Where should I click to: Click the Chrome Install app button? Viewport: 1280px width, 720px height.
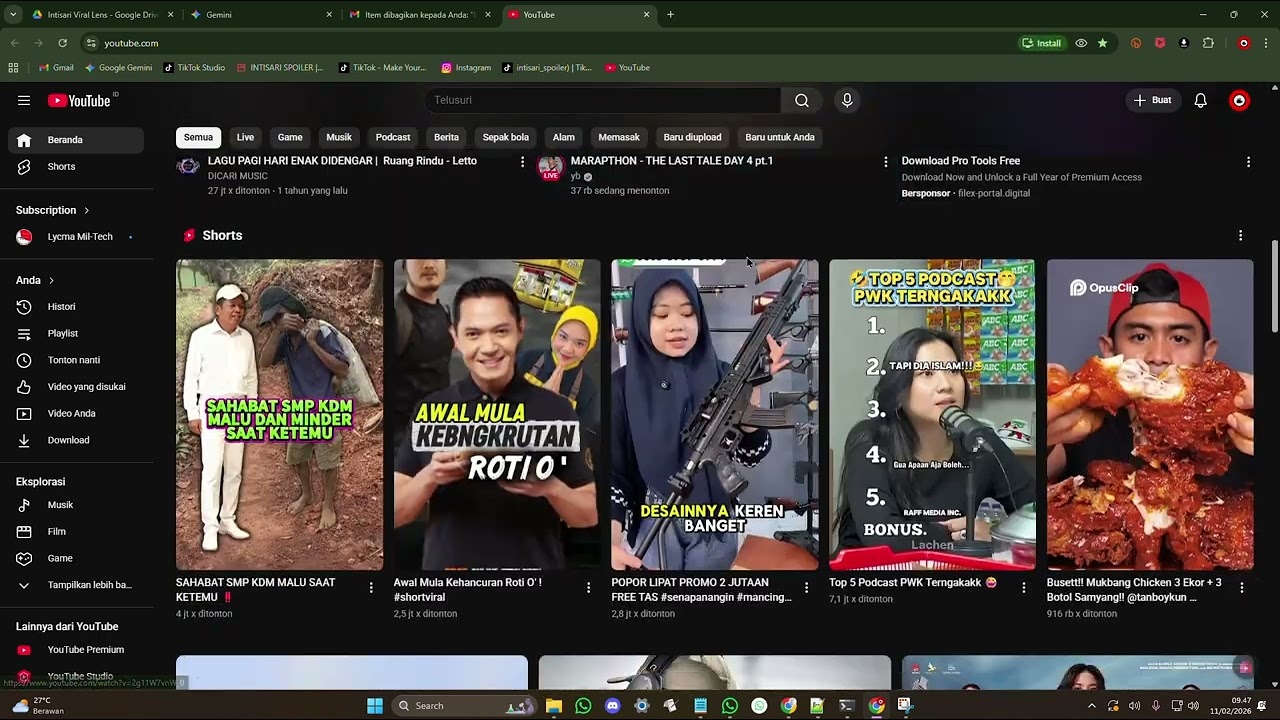click(1041, 43)
